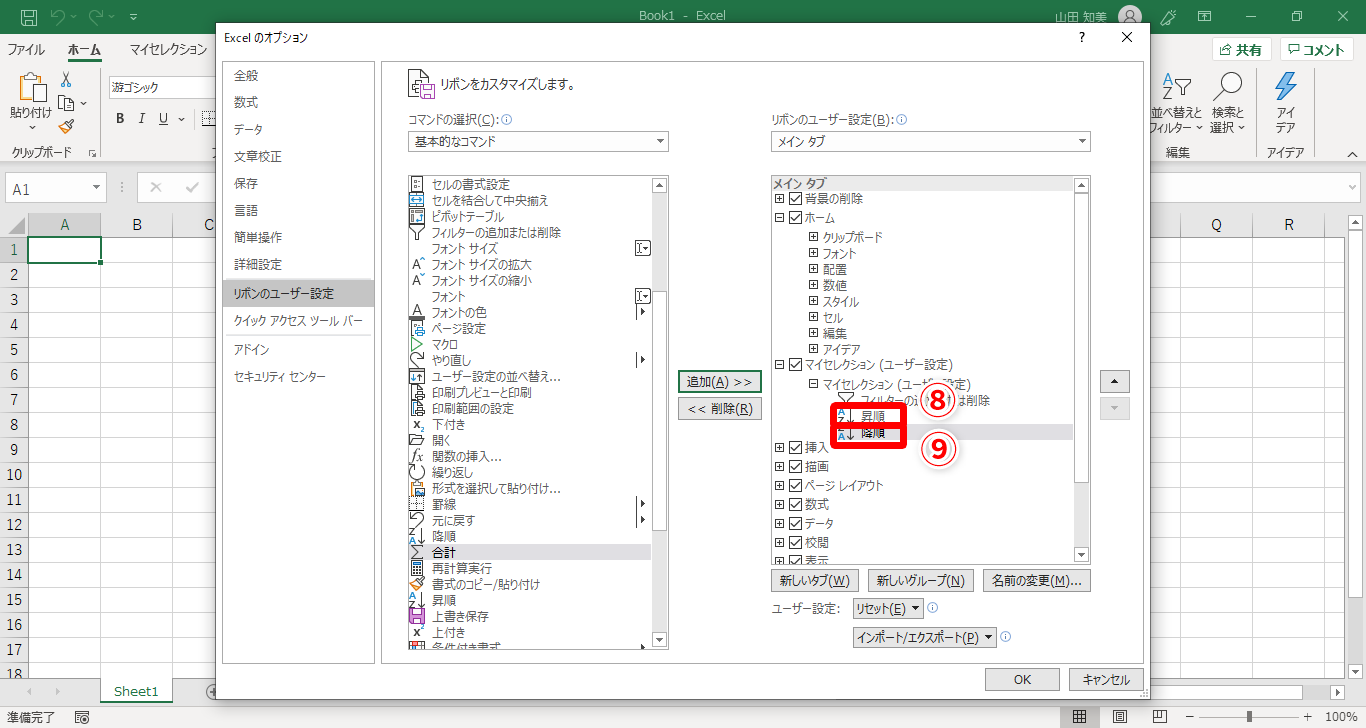This screenshot has width=1366, height=728.
Task: Select セキュリティ センター category
Action: click(x=297, y=376)
